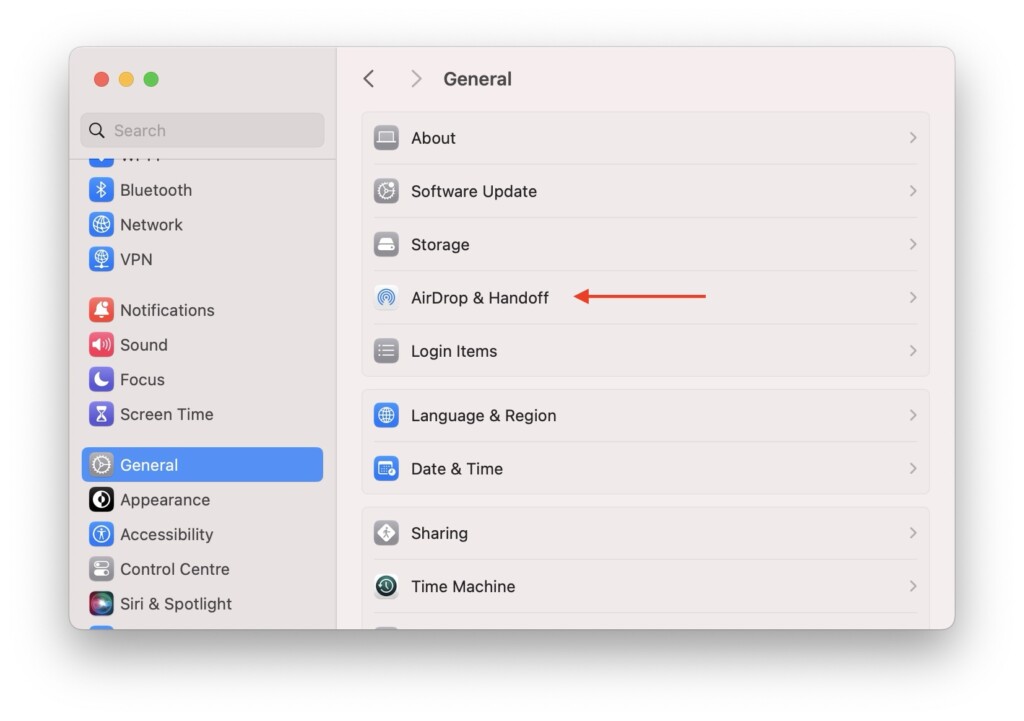Click Screen Time label in sidebar
The height and width of the screenshot is (721, 1024).
[167, 414]
